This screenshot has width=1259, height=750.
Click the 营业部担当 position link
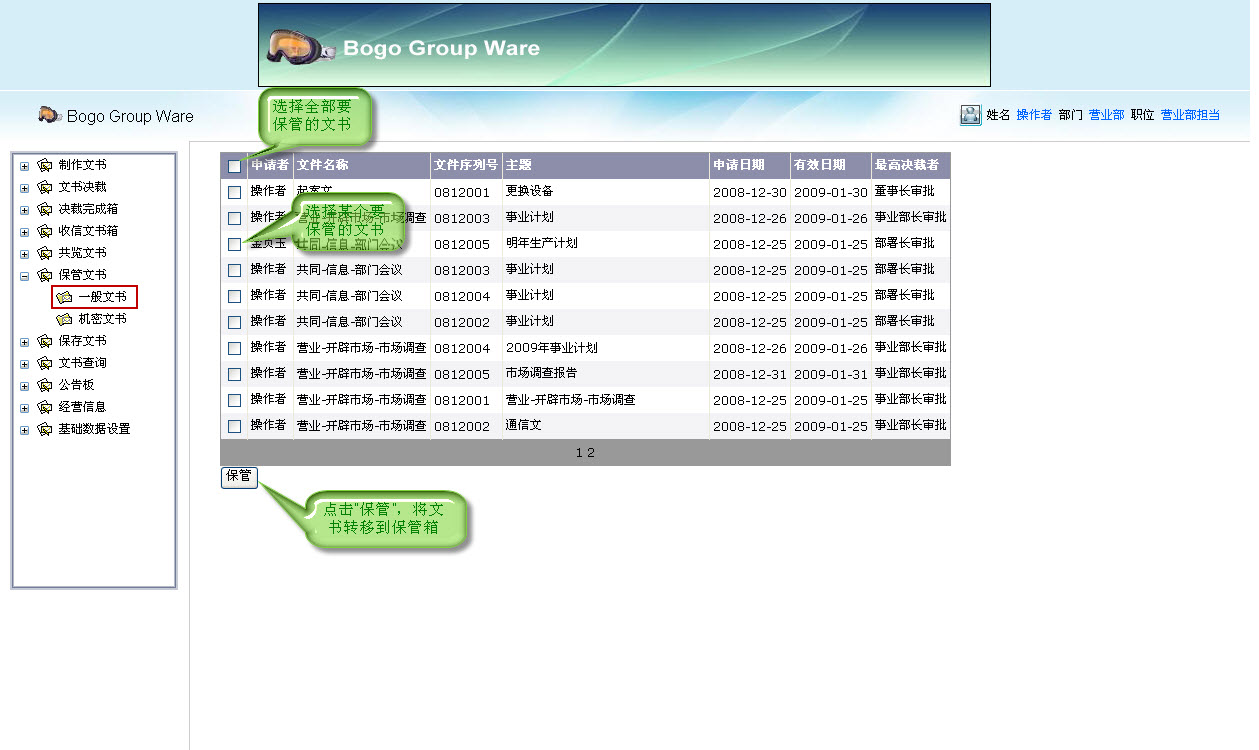click(1190, 115)
